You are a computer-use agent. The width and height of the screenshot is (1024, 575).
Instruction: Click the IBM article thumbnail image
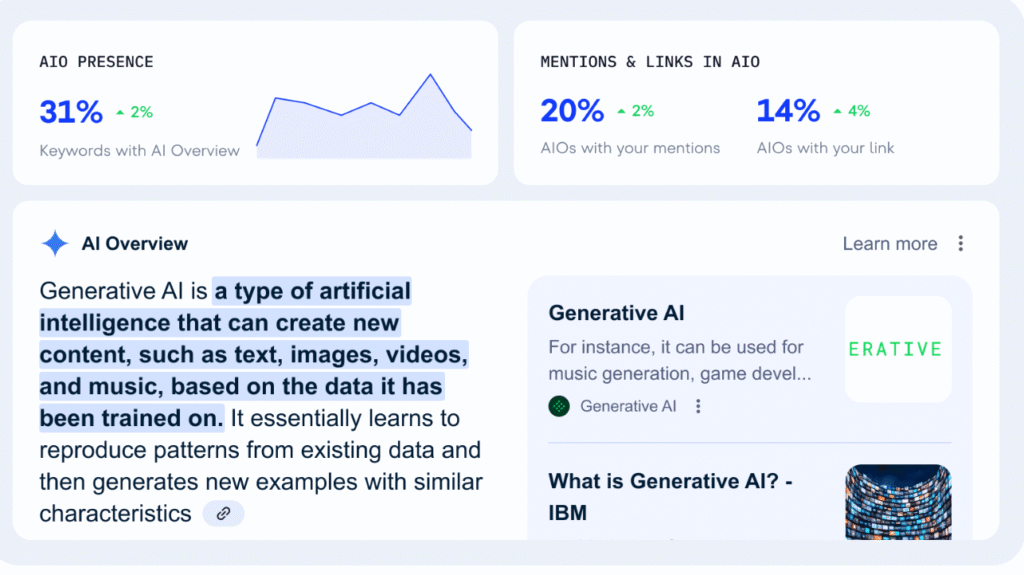897,502
